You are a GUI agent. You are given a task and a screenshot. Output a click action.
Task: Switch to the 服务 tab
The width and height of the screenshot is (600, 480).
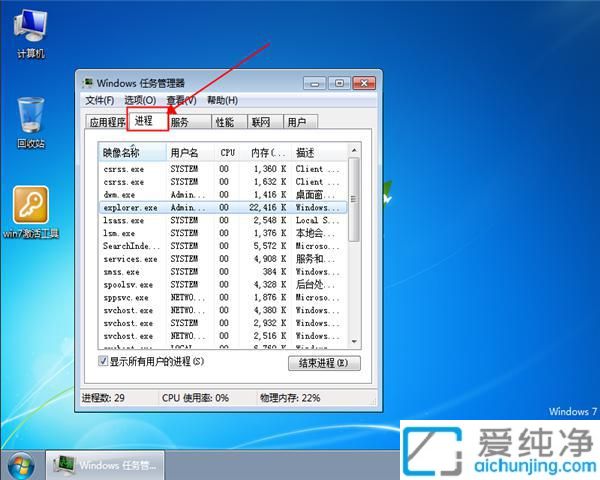tap(190, 122)
